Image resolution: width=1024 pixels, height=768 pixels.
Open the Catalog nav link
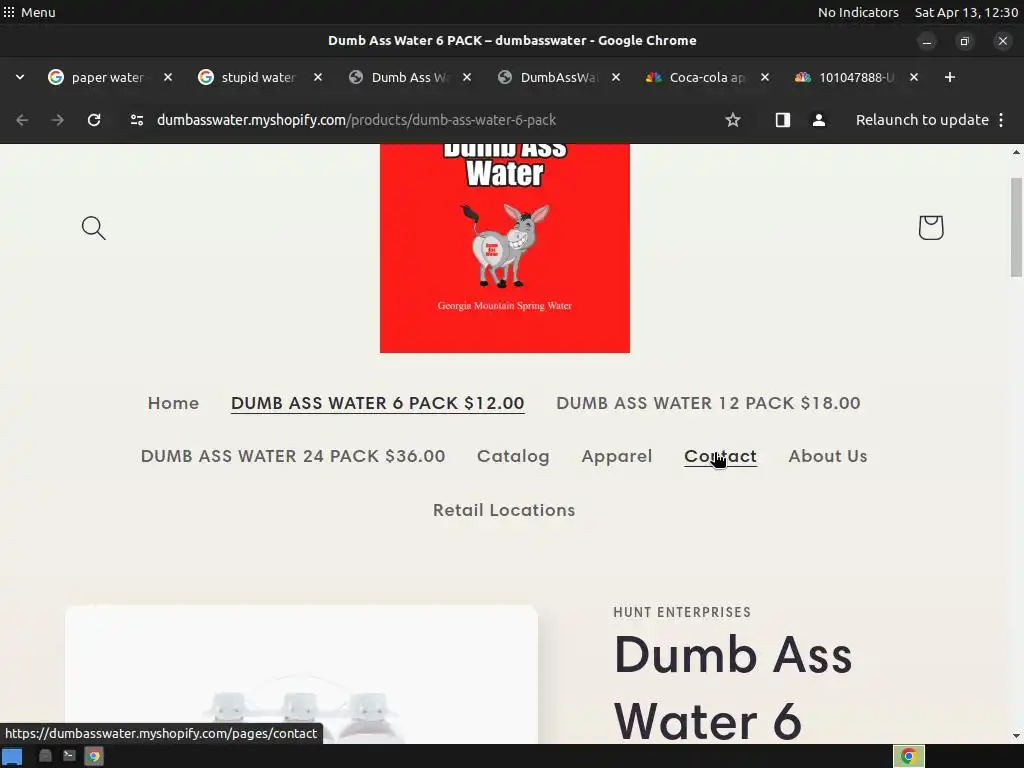[513, 456]
